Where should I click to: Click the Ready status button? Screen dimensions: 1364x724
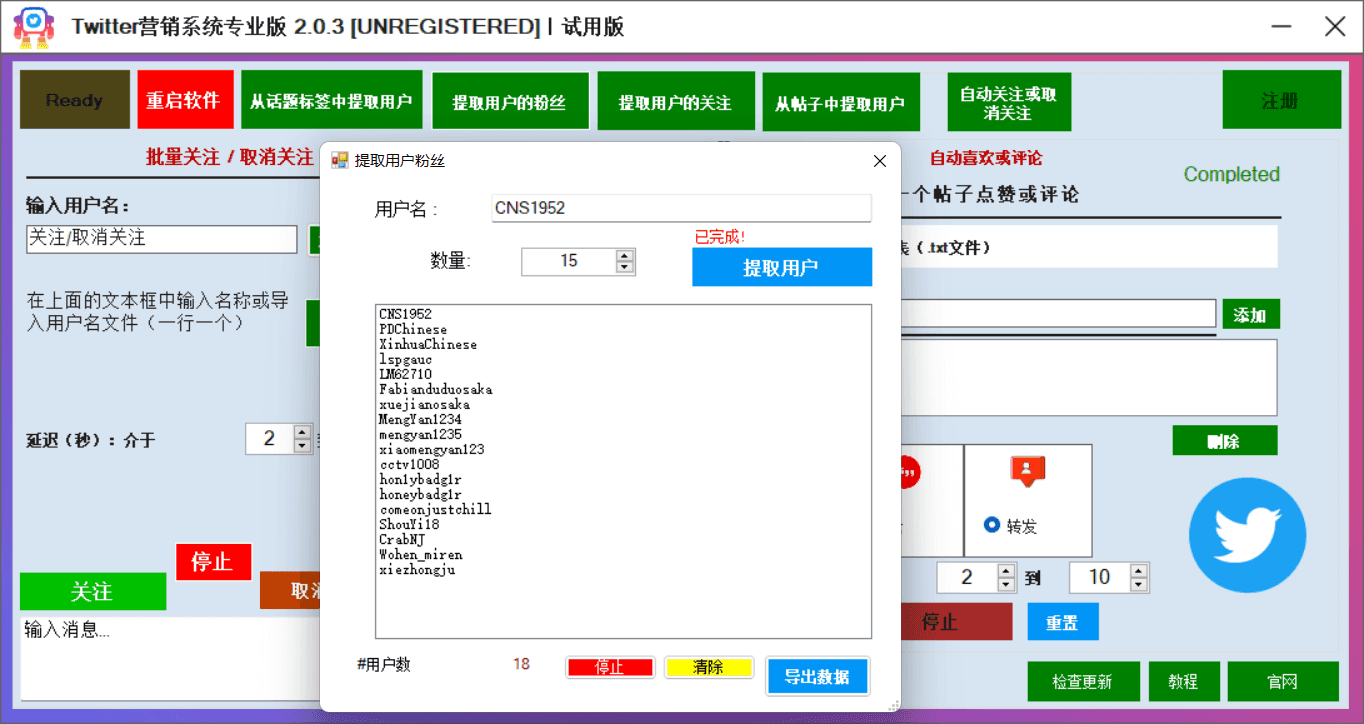[75, 99]
